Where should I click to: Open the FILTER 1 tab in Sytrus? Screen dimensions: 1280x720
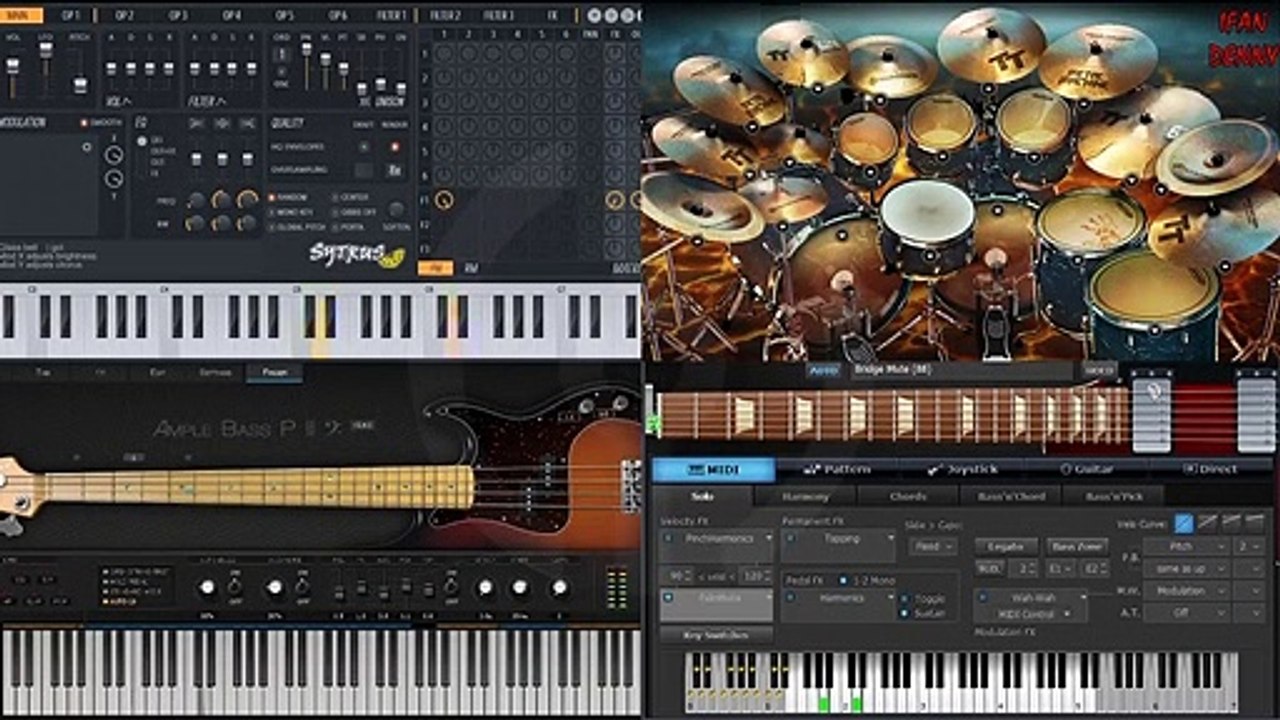[x=392, y=15]
